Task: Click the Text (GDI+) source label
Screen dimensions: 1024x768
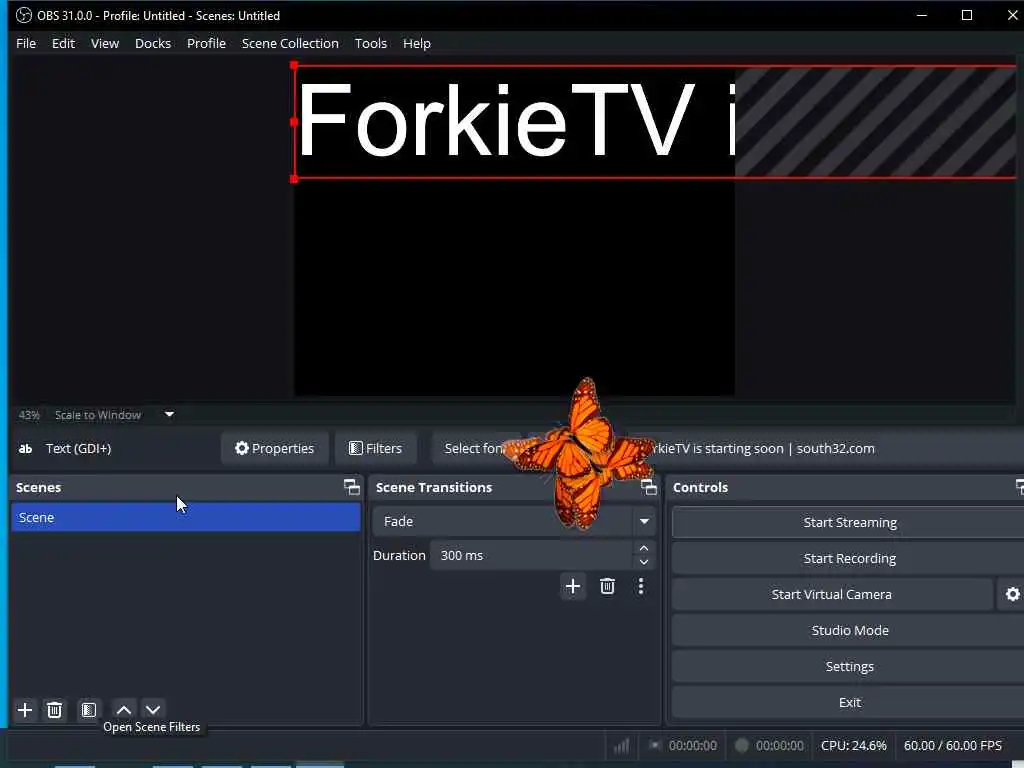Action: pos(78,448)
